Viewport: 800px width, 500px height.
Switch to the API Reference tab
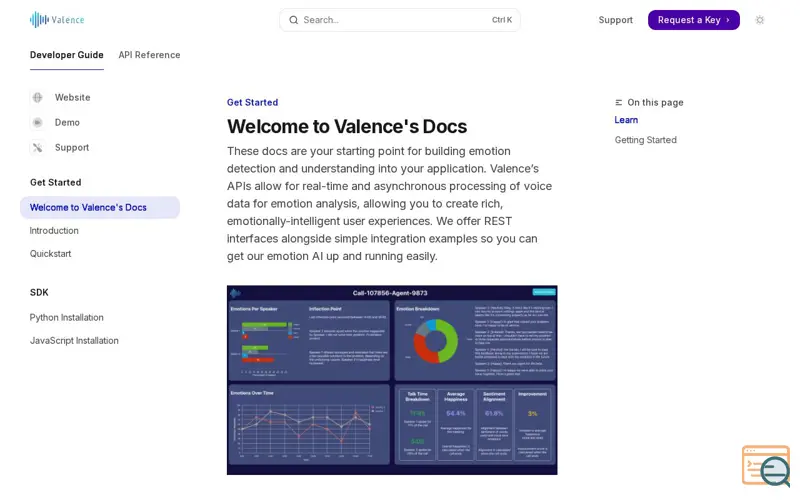[149, 55]
